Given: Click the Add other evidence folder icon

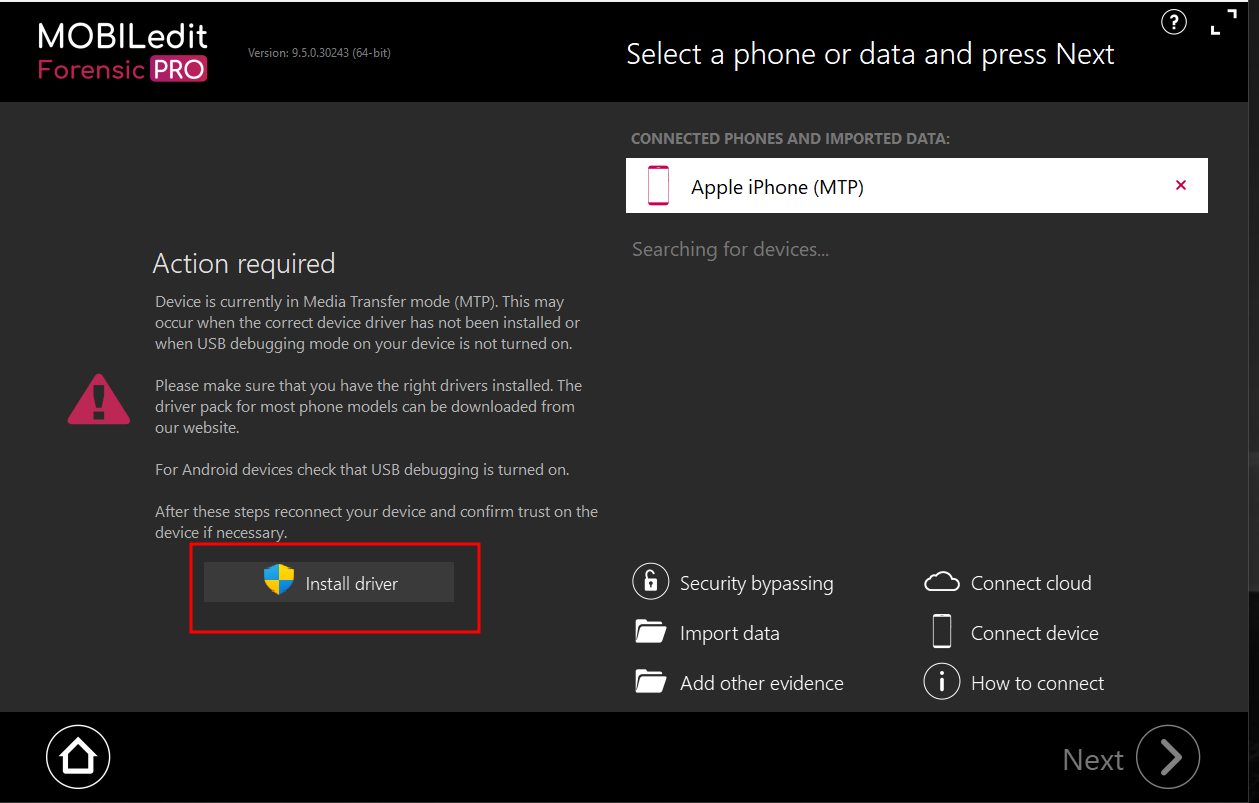Looking at the screenshot, I should [x=651, y=682].
